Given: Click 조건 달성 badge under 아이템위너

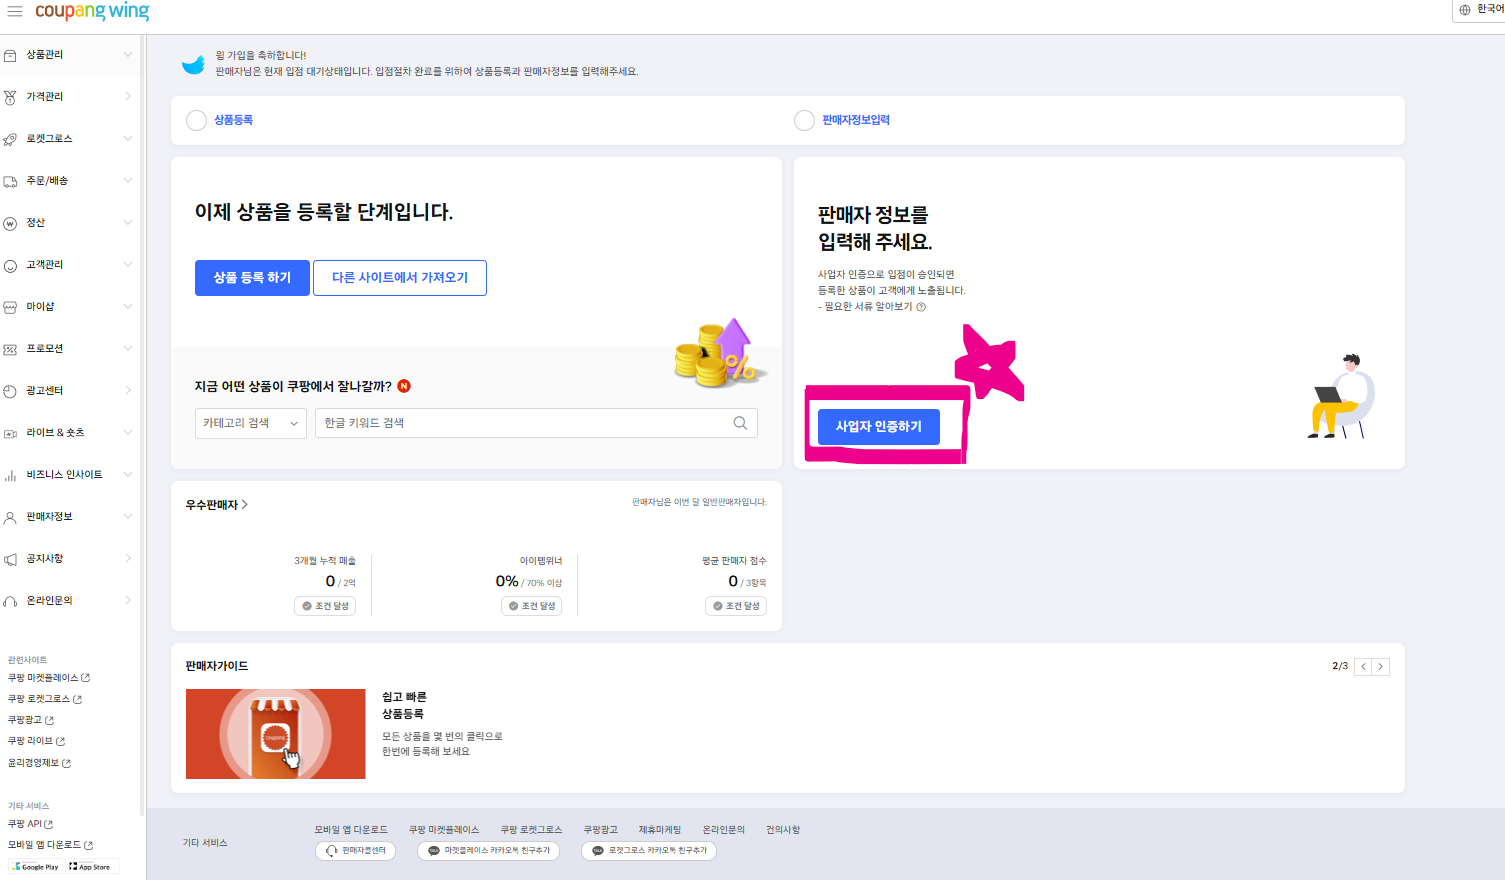Looking at the screenshot, I should coord(532,606).
